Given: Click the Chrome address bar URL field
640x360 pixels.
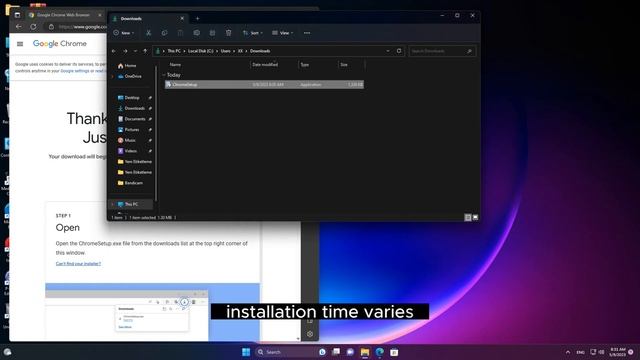Looking at the screenshot, I should point(82,27).
